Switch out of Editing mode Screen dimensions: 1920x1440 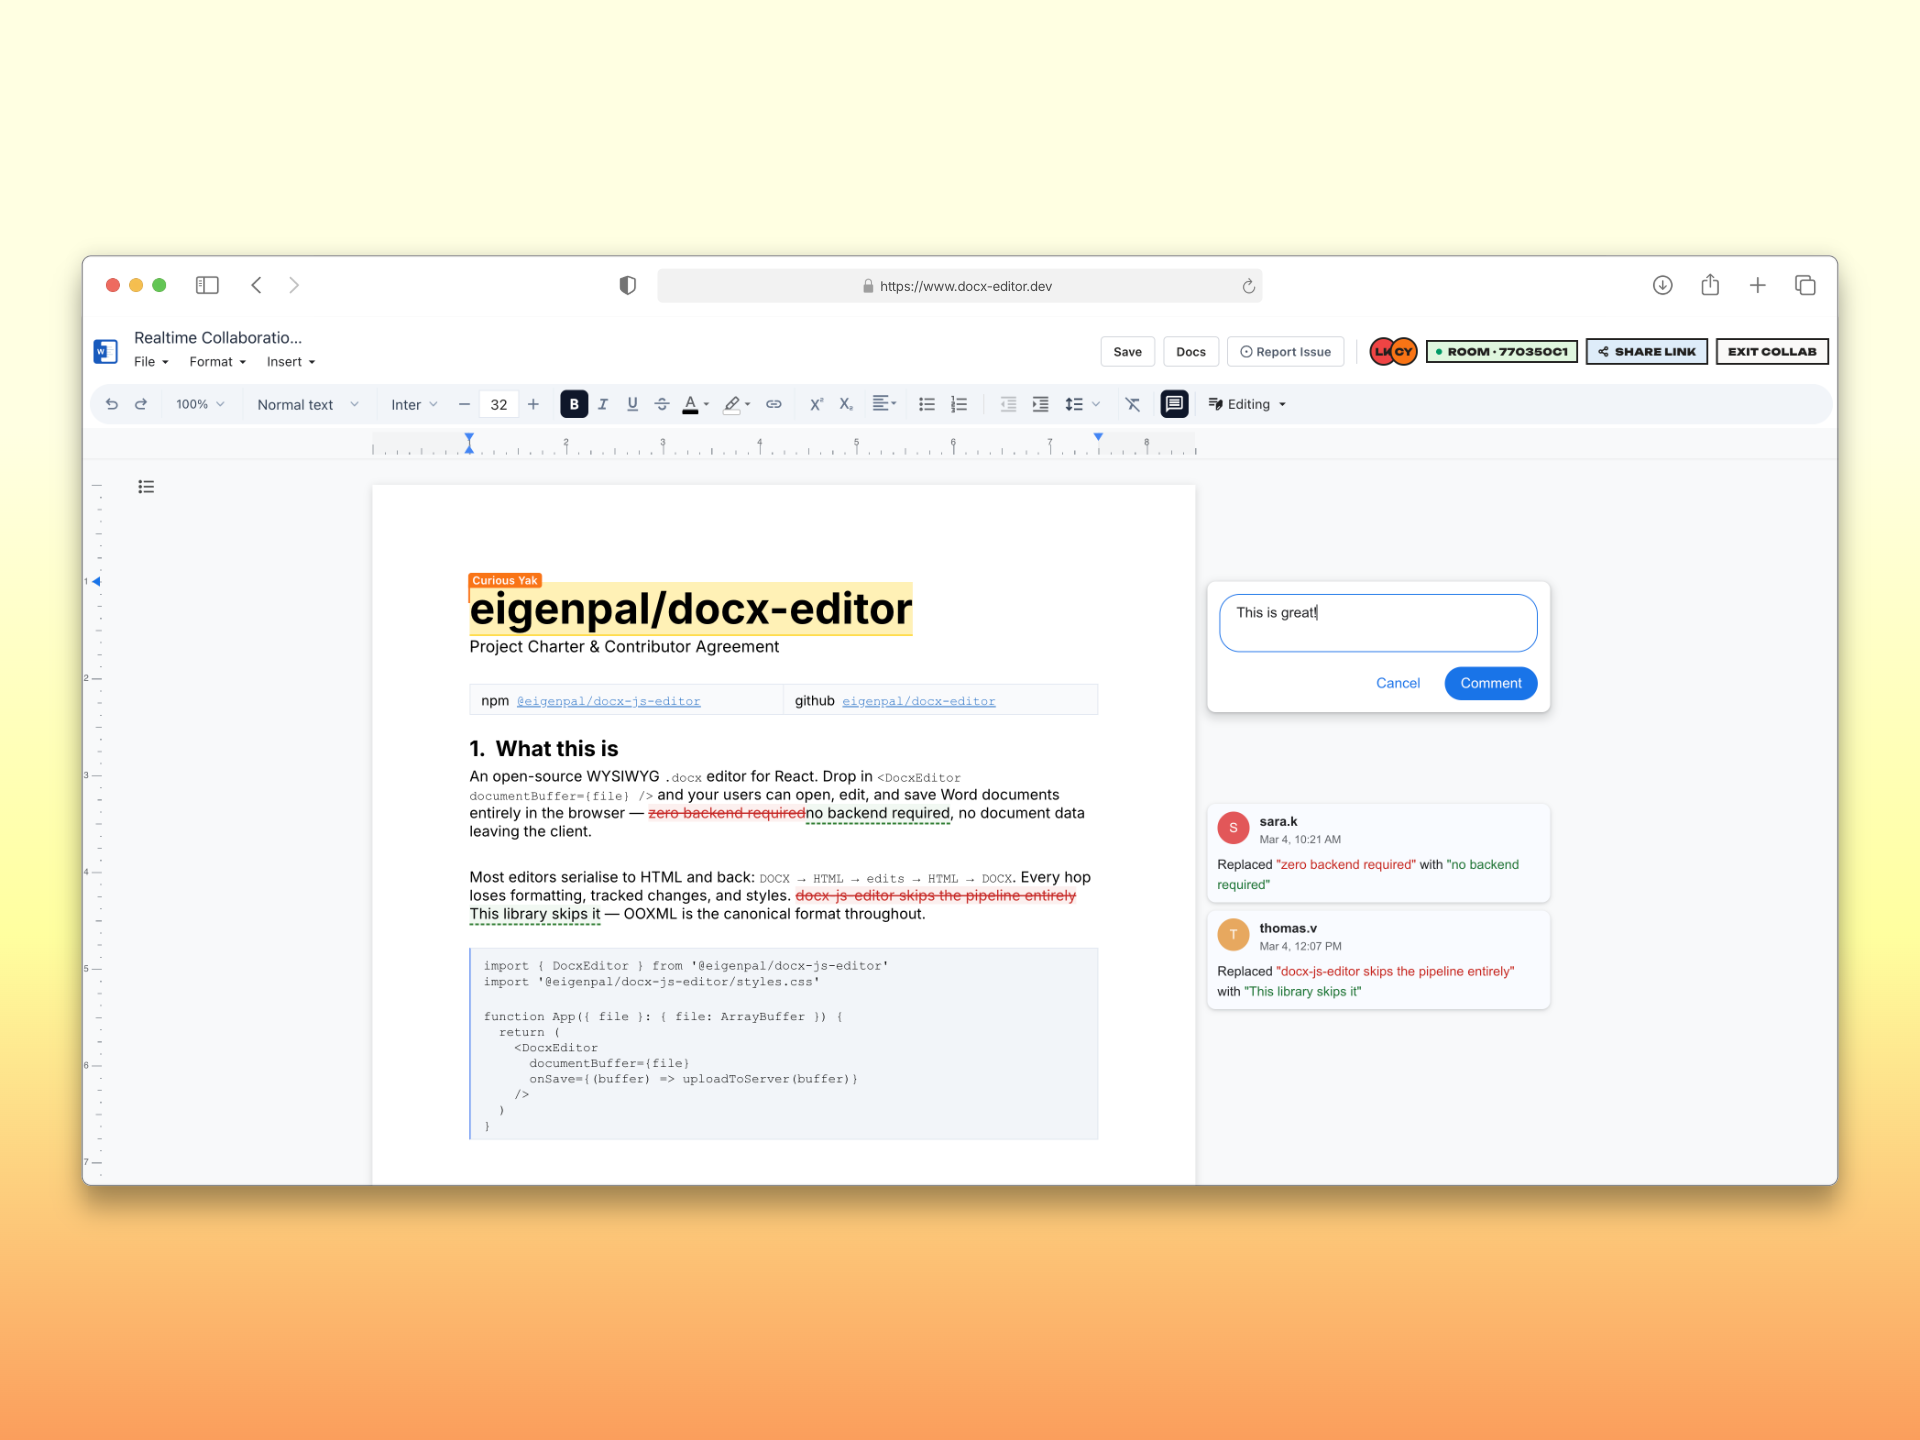pyautogui.click(x=1246, y=404)
